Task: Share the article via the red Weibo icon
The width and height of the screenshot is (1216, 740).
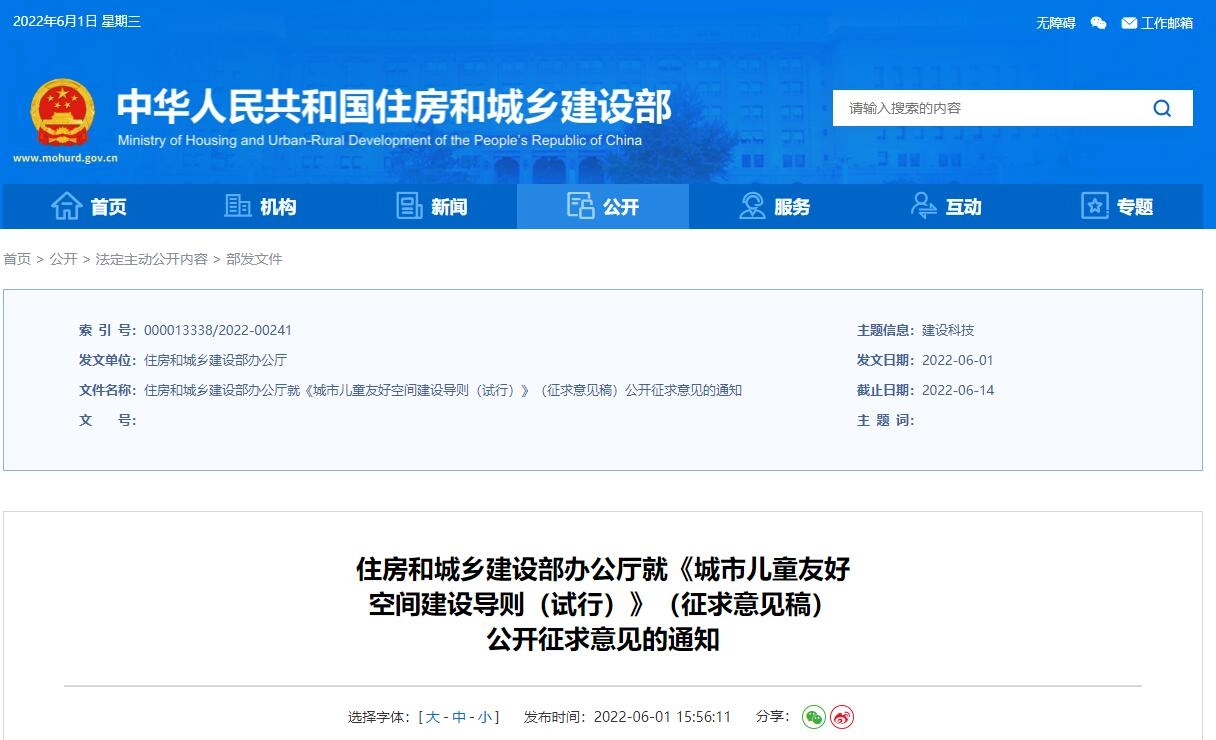Action: click(841, 717)
